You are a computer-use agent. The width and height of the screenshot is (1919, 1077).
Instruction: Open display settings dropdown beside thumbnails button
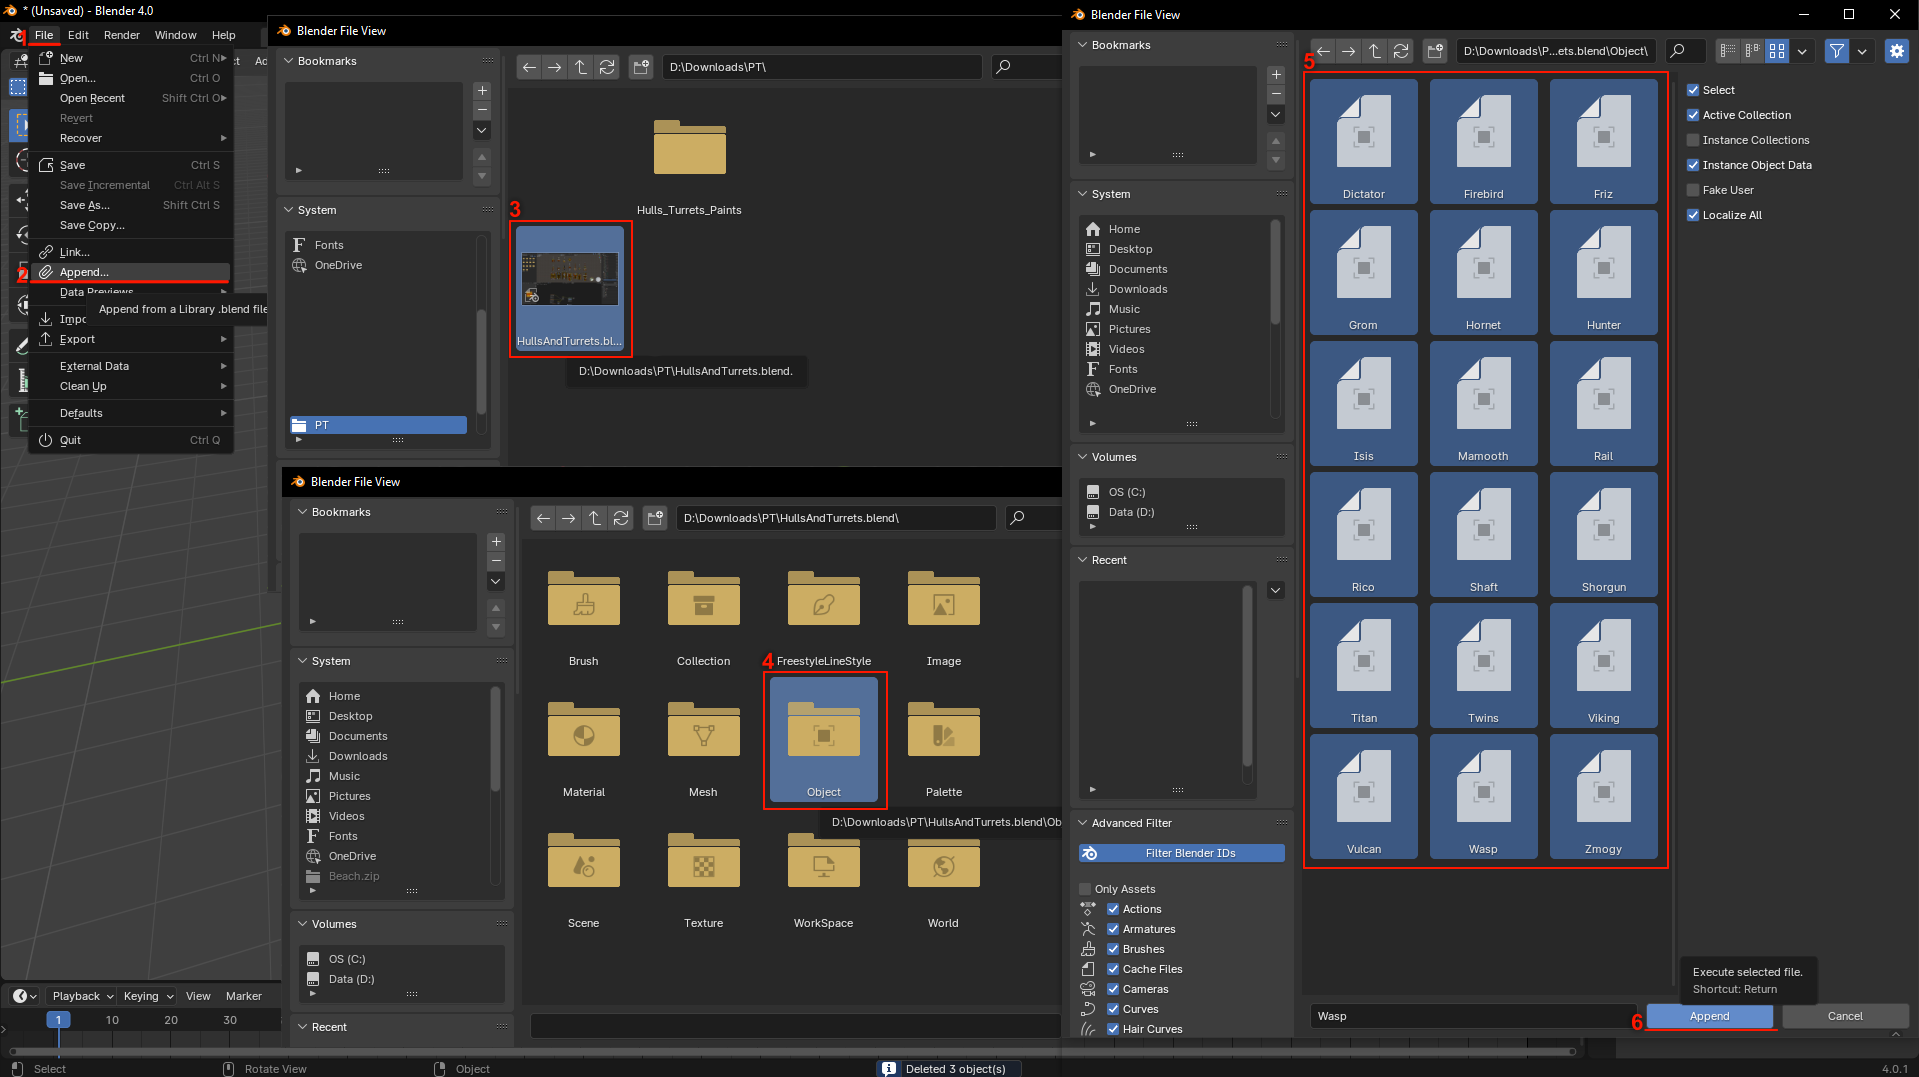pos(1802,51)
